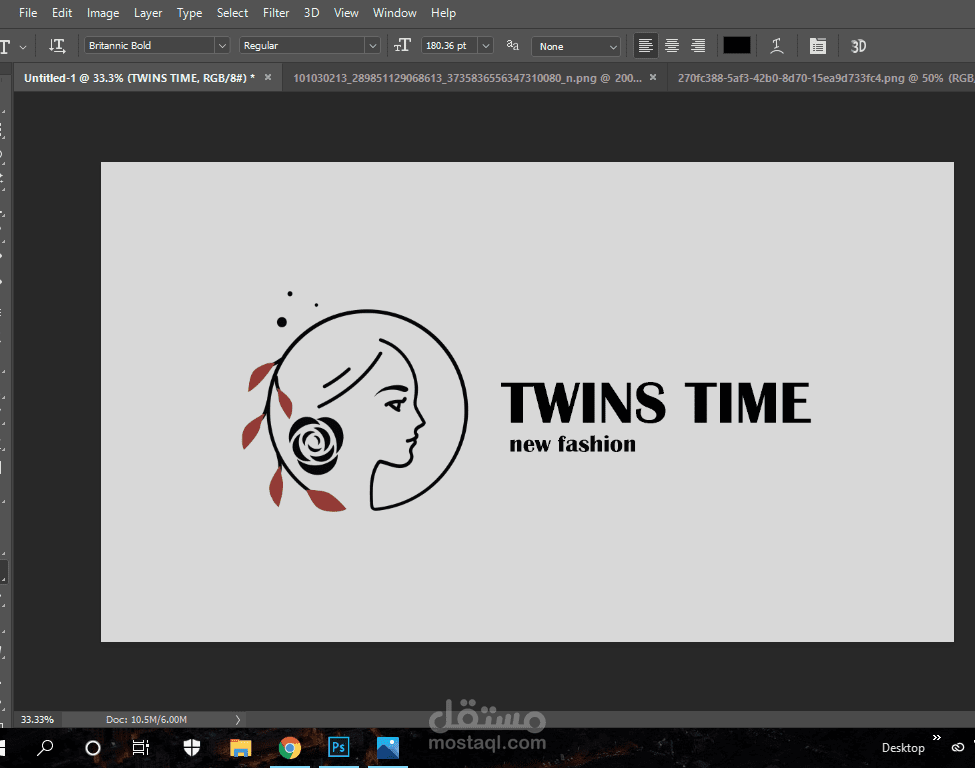The height and width of the screenshot is (768, 975).
Task: Click the 33.33% zoom level field
Action: 38,719
